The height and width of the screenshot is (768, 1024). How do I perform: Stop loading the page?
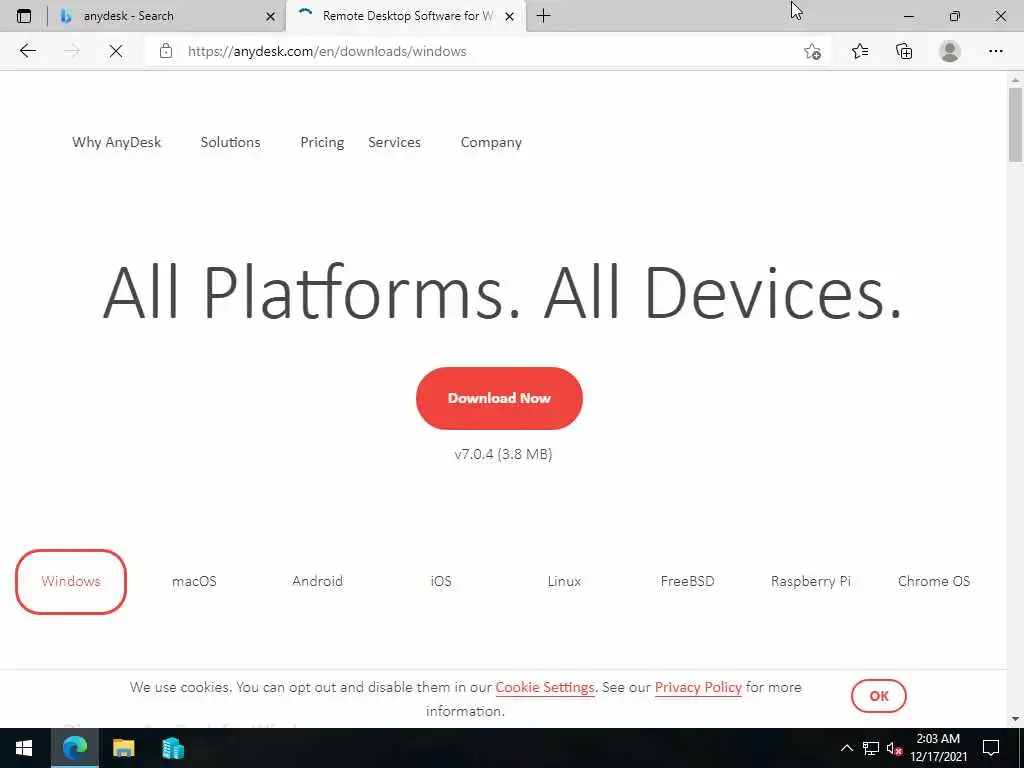click(116, 51)
